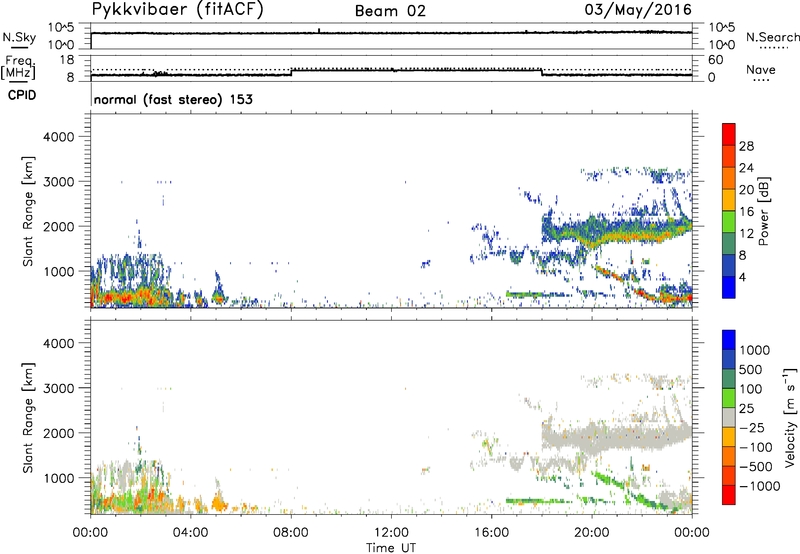Click the 4000 tick on power panel axis
The height and width of the screenshot is (554, 800).
point(58,137)
